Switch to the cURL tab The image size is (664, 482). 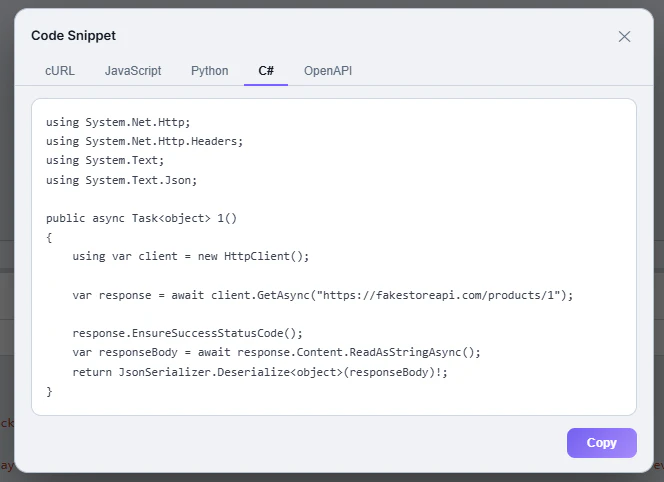click(60, 71)
